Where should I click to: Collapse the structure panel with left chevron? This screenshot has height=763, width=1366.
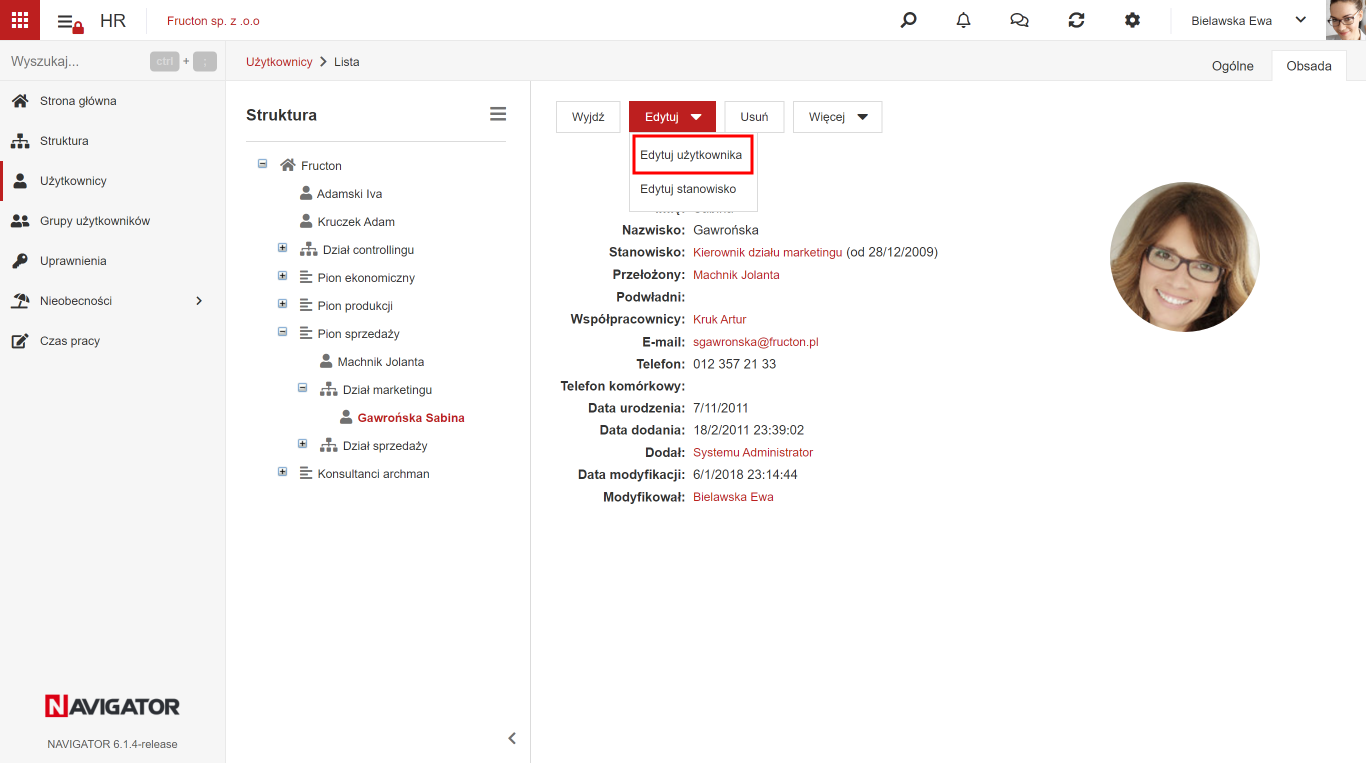point(512,738)
